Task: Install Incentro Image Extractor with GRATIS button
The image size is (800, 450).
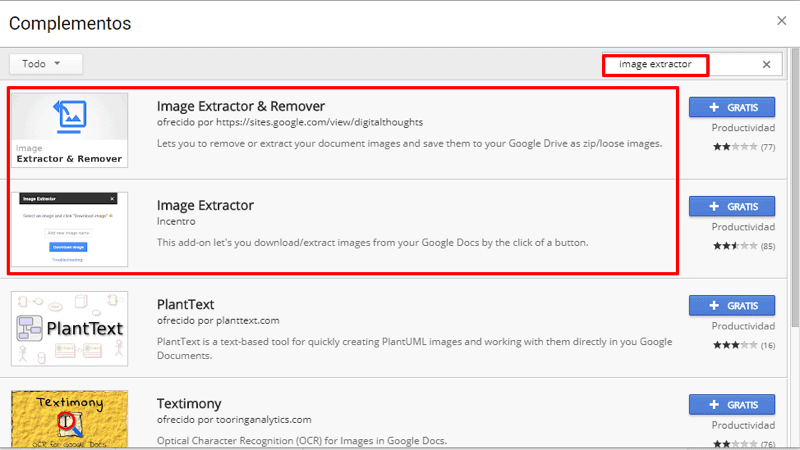Action: pyautogui.click(x=732, y=206)
